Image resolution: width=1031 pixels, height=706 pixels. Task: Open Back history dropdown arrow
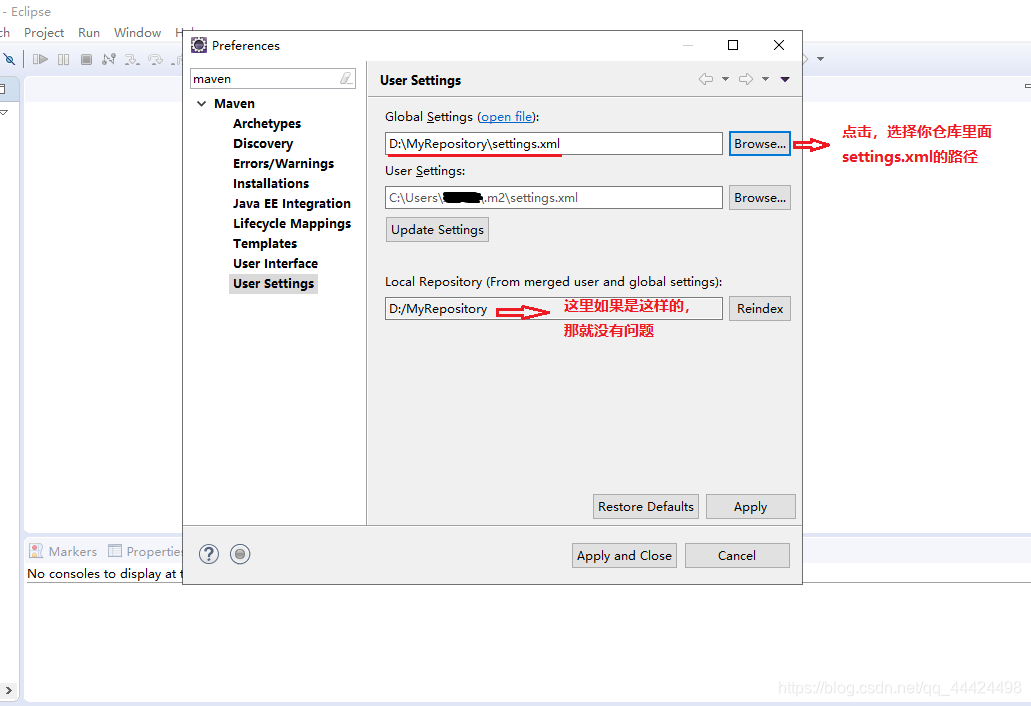point(725,79)
